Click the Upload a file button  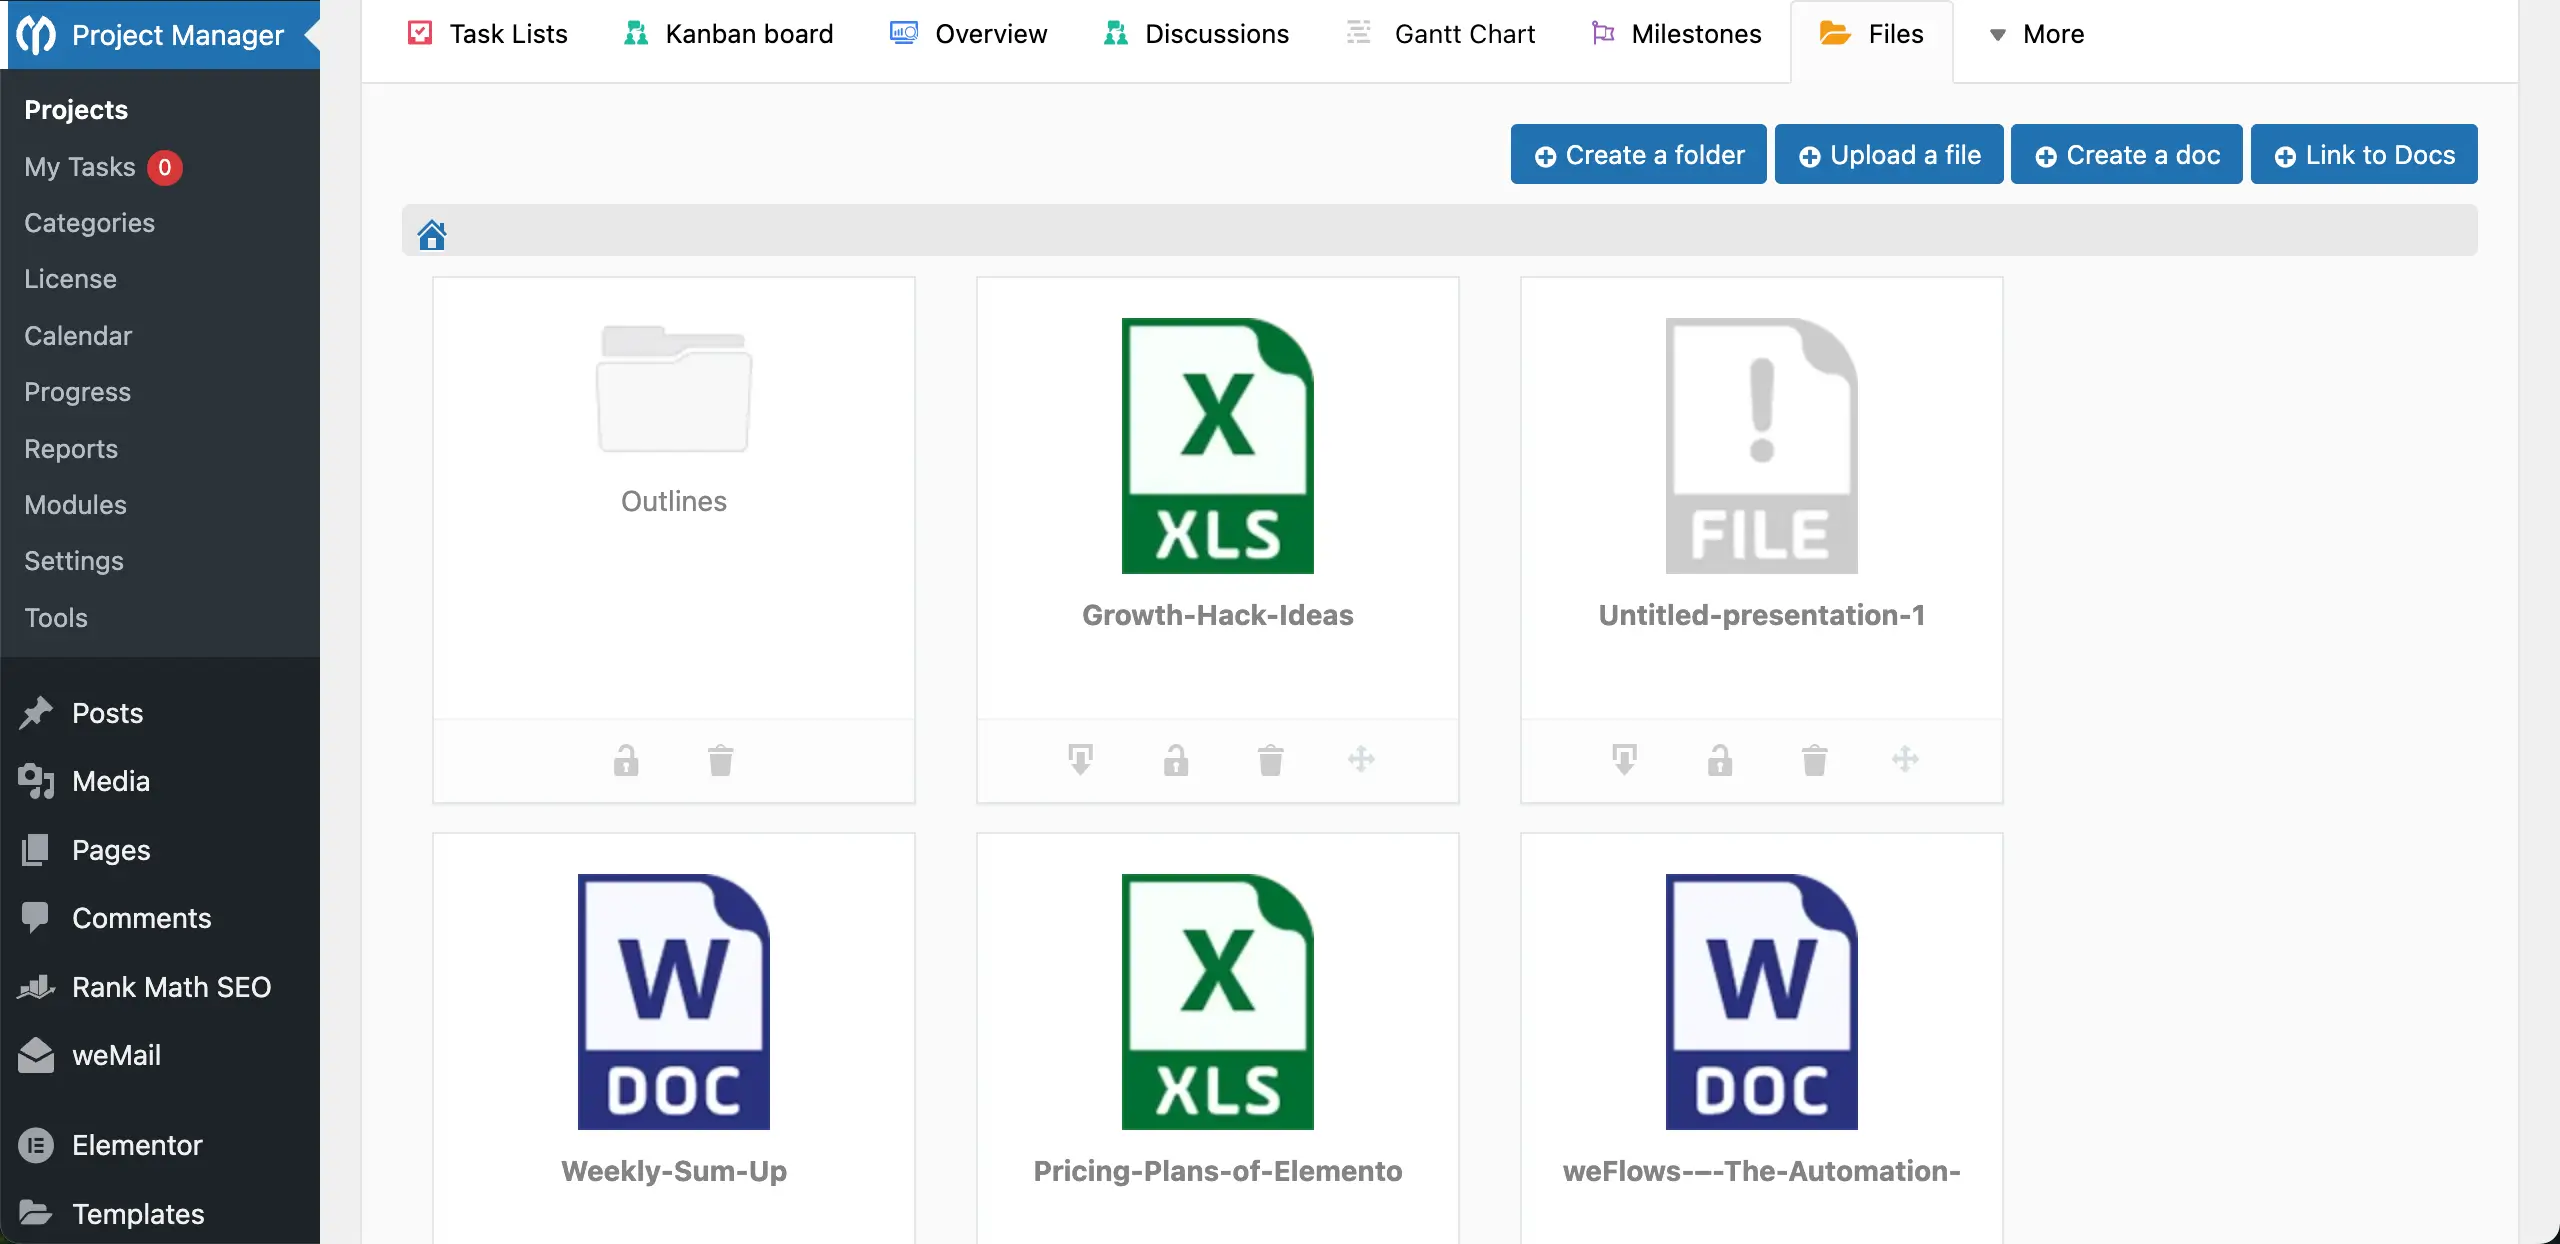point(1888,155)
